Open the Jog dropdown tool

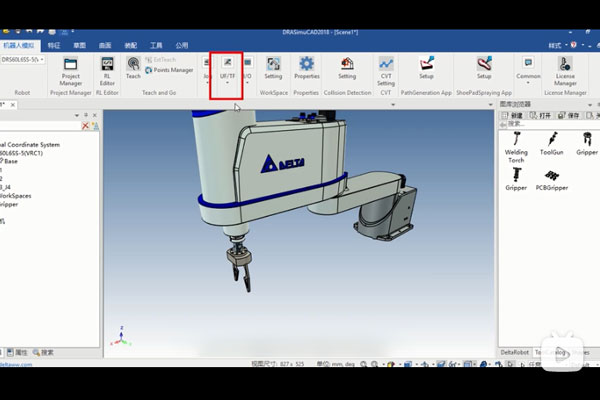pyautogui.click(x=207, y=72)
